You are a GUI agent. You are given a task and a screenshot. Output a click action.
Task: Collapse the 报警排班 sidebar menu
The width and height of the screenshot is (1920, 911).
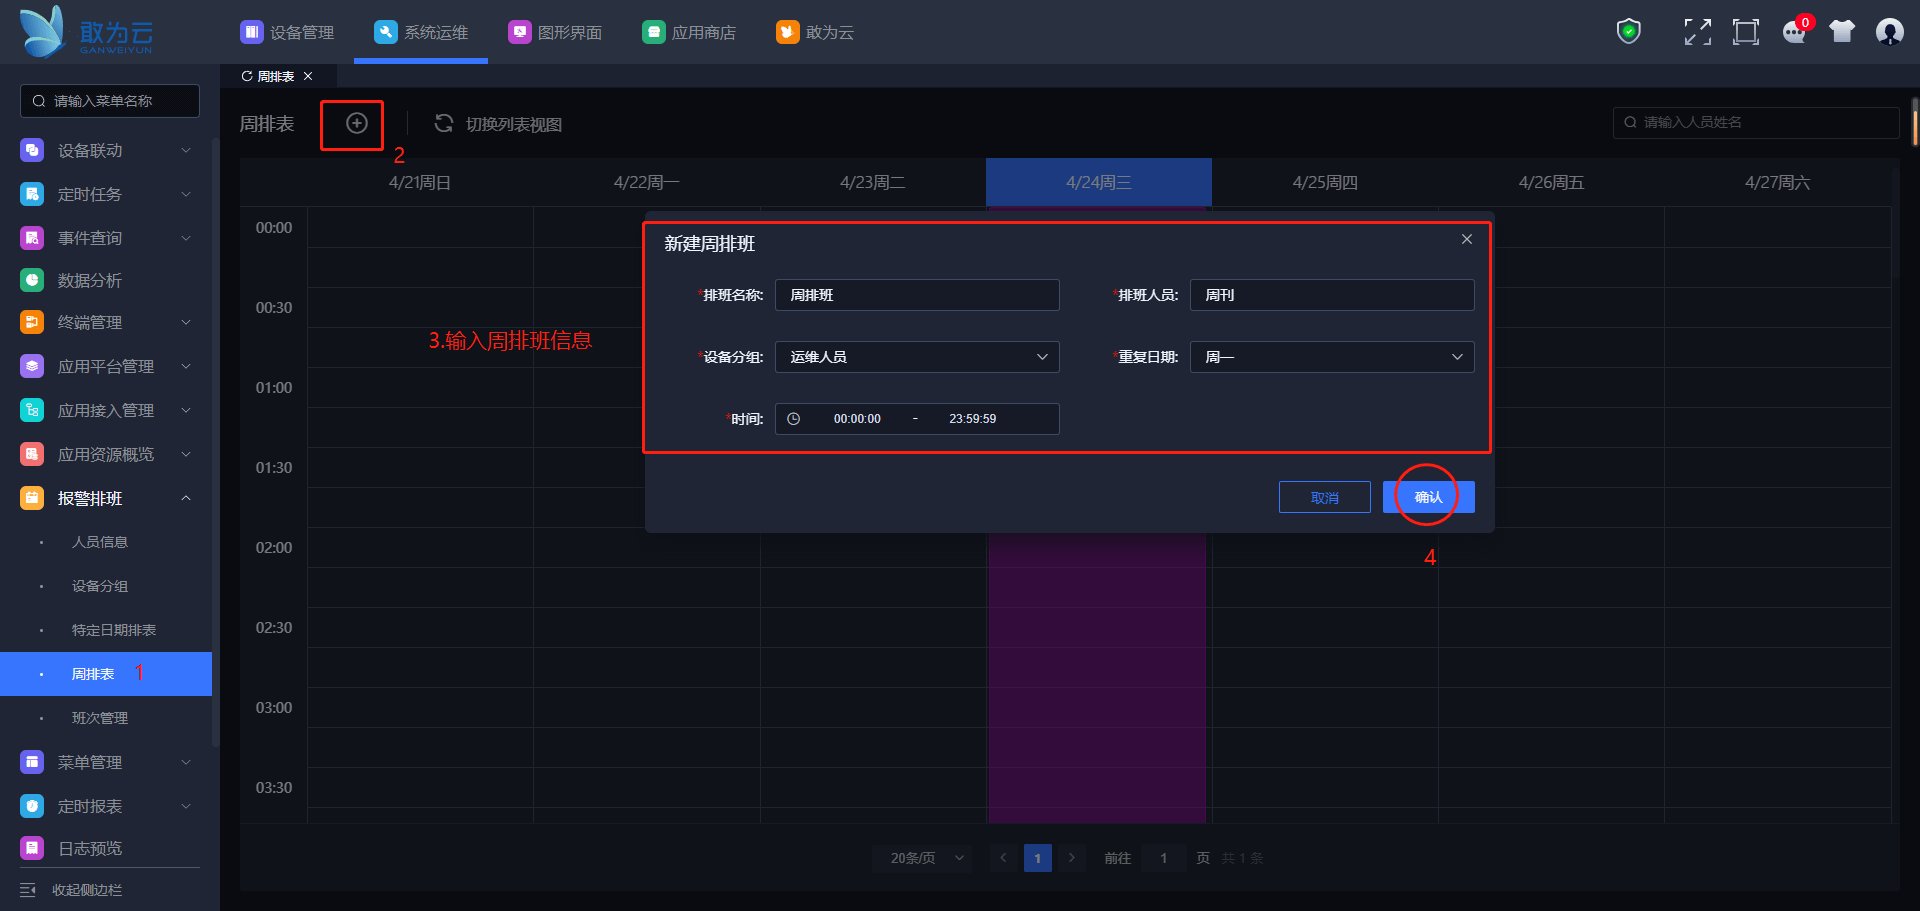click(x=186, y=498)
